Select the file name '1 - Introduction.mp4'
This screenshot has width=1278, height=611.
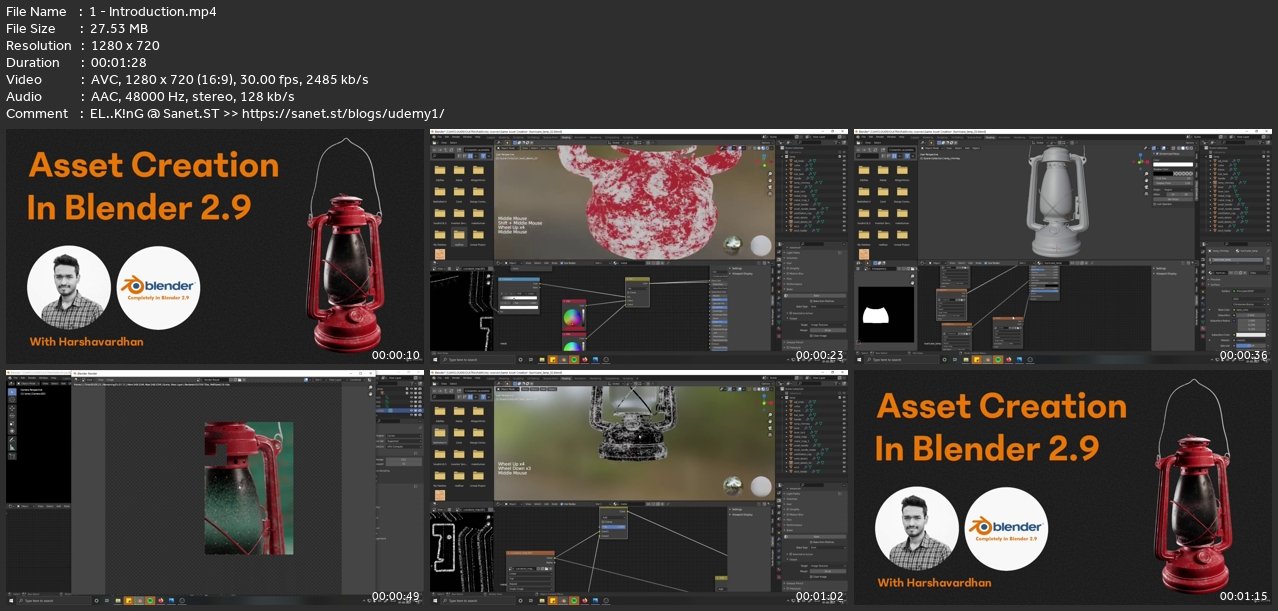[153, 12]
